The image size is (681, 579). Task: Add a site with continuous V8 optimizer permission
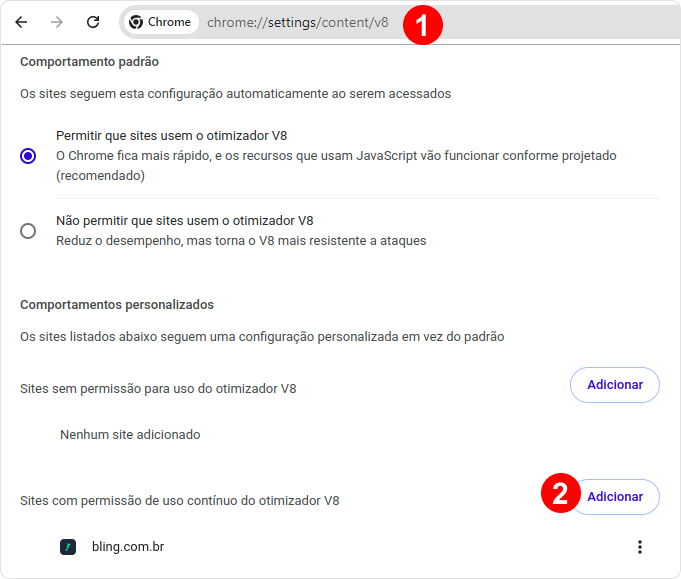(x=615, y=497)
